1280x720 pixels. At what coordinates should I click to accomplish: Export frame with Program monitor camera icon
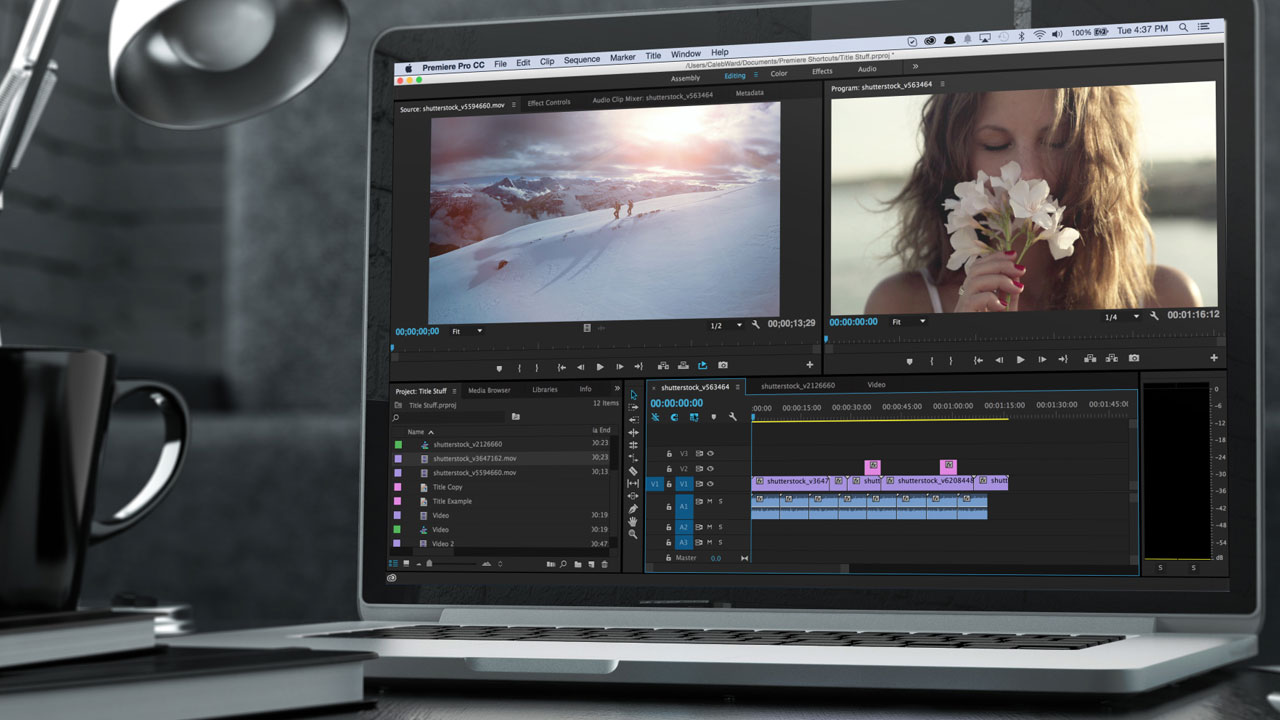(1134, 359)
